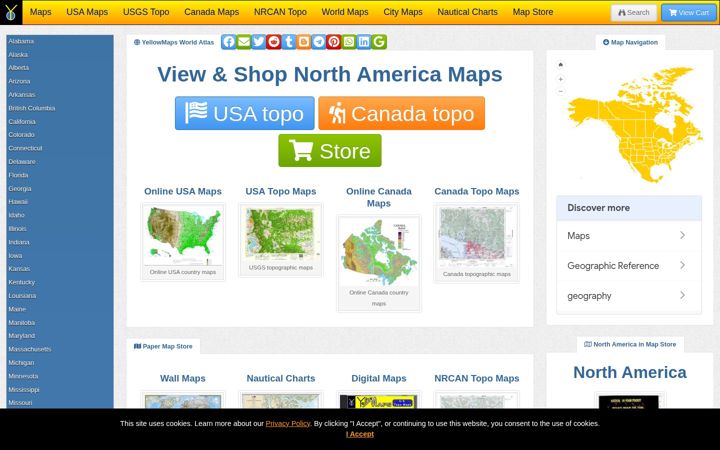
Task: Open Canada Maps menu
Action: pos(212,12)
